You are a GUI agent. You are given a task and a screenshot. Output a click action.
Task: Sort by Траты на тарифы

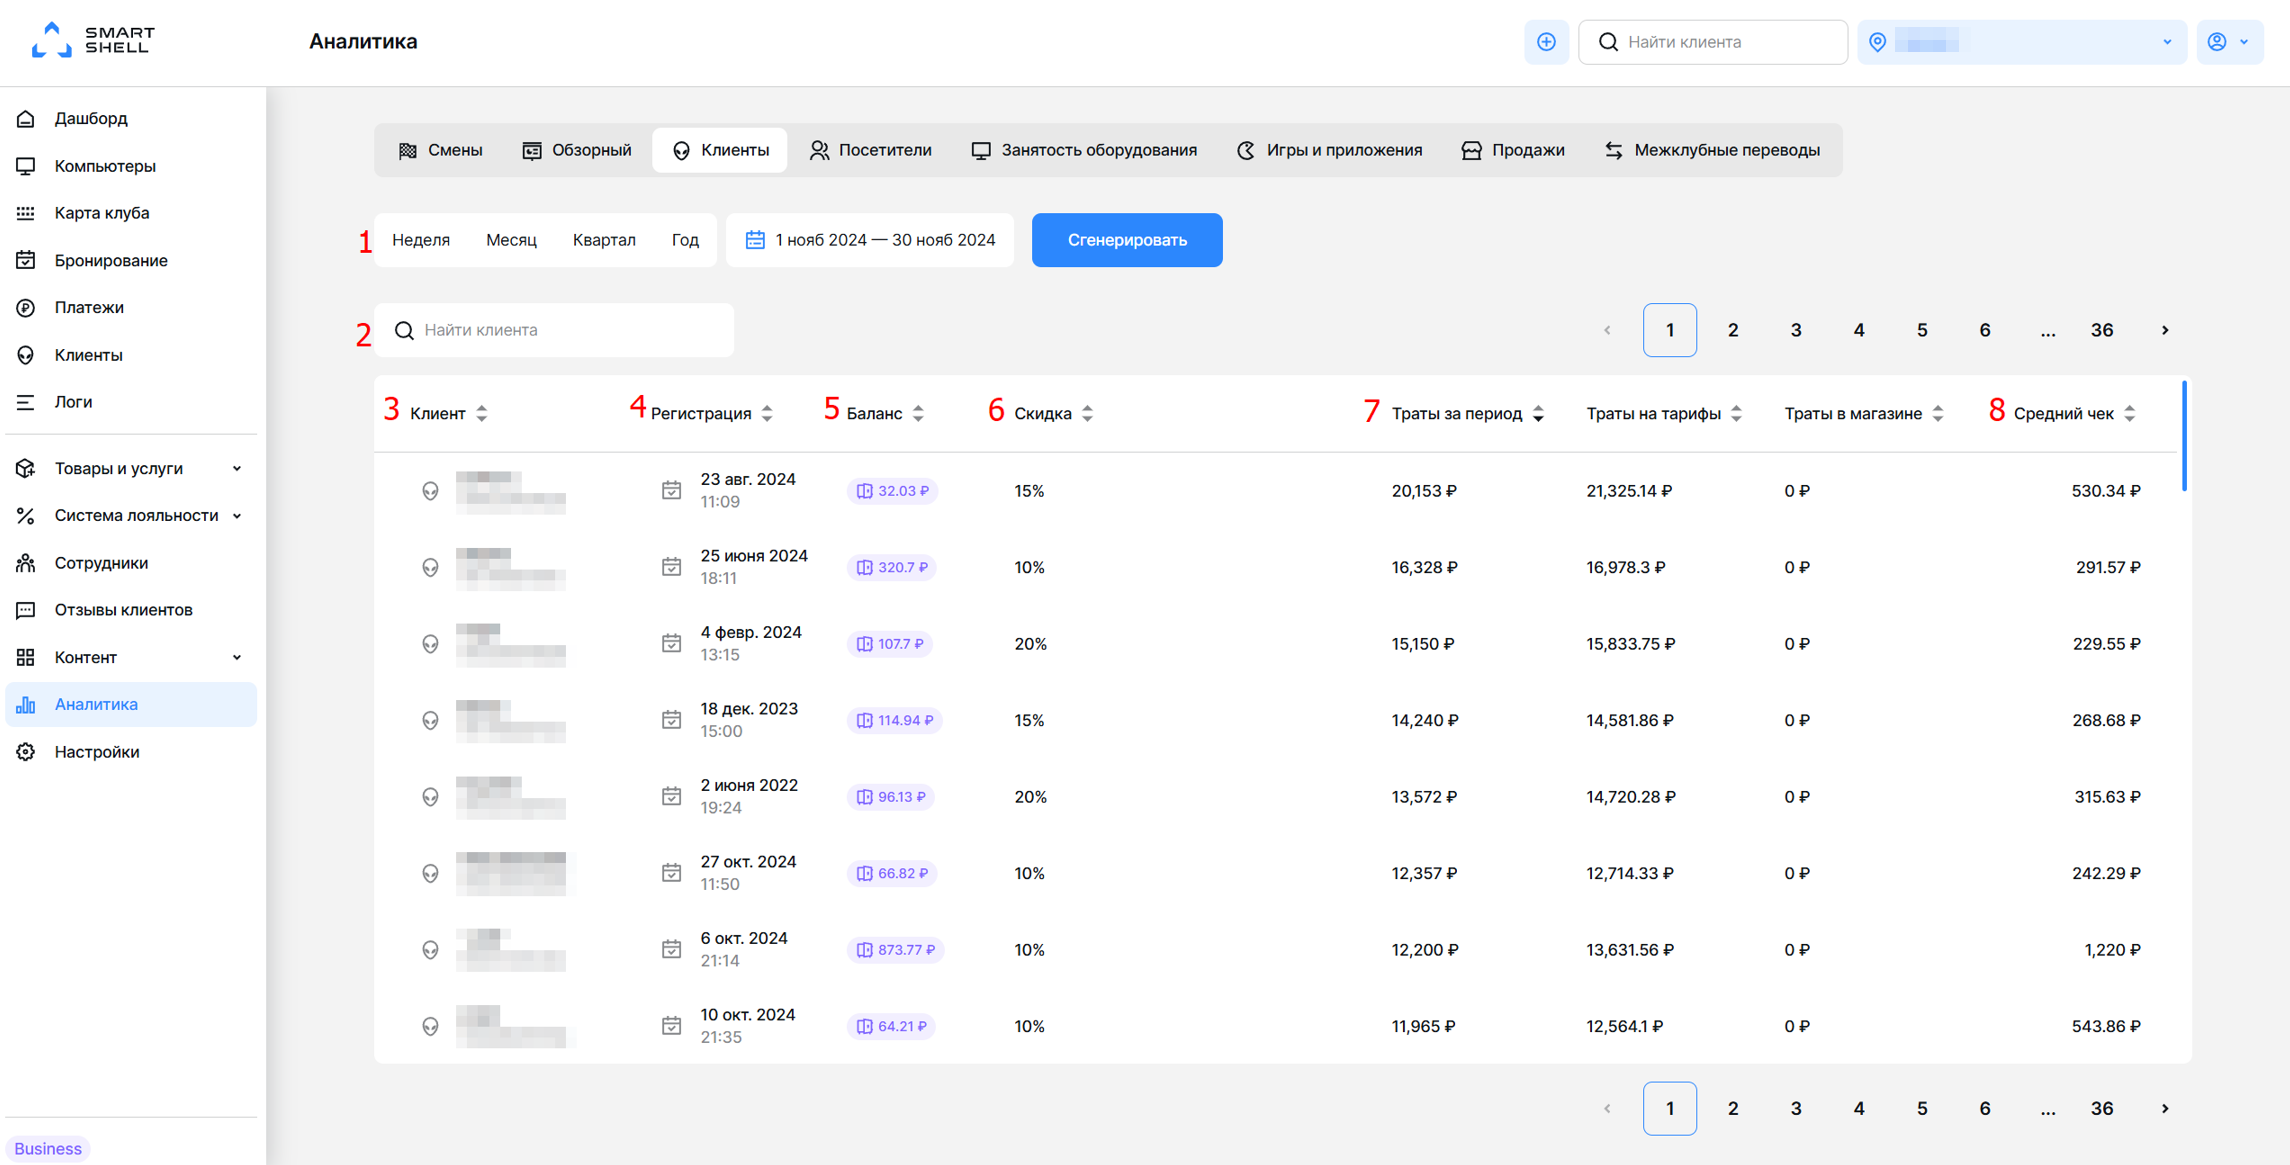(1664, 413)
